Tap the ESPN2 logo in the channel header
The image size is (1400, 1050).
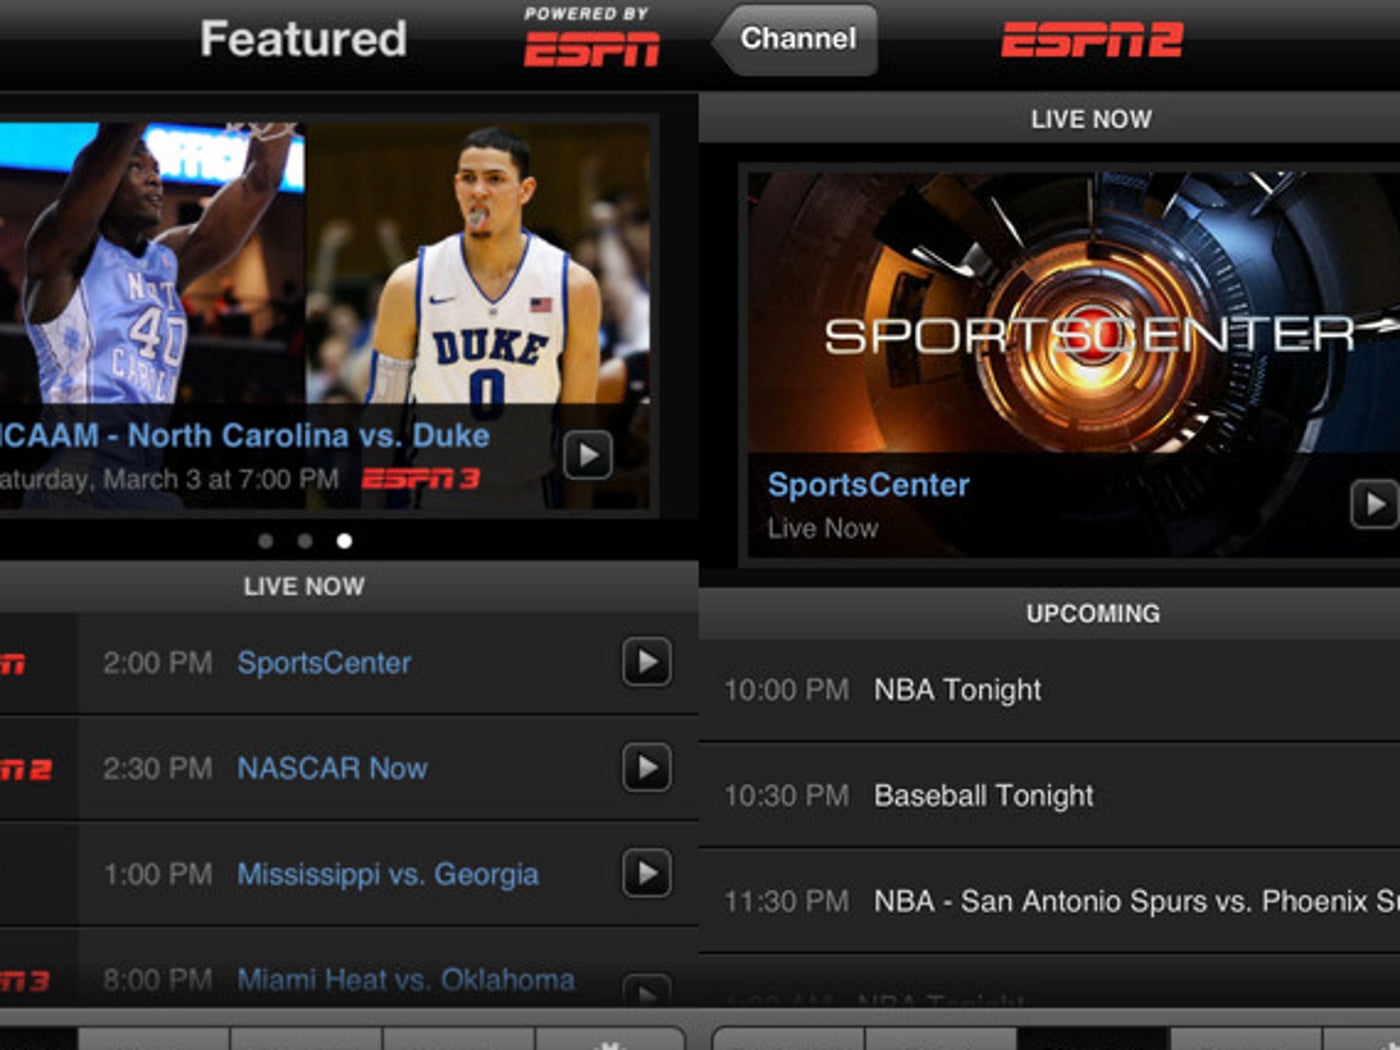pyautogui.click(x=1092, y=40)
